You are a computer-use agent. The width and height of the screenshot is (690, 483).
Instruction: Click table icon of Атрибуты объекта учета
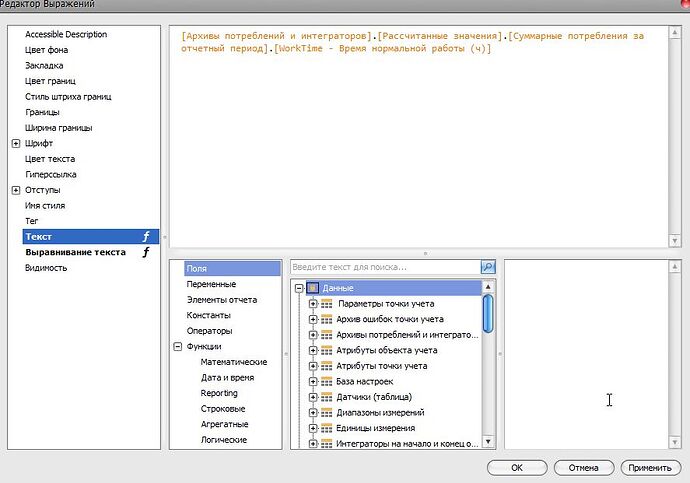(x=327, y=350)
